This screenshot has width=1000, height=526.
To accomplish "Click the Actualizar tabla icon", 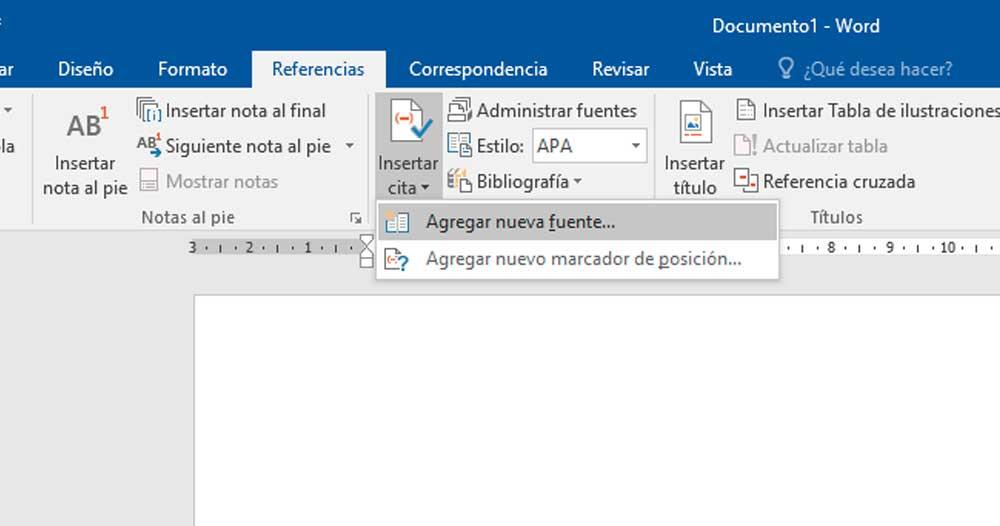I will 746,145.
